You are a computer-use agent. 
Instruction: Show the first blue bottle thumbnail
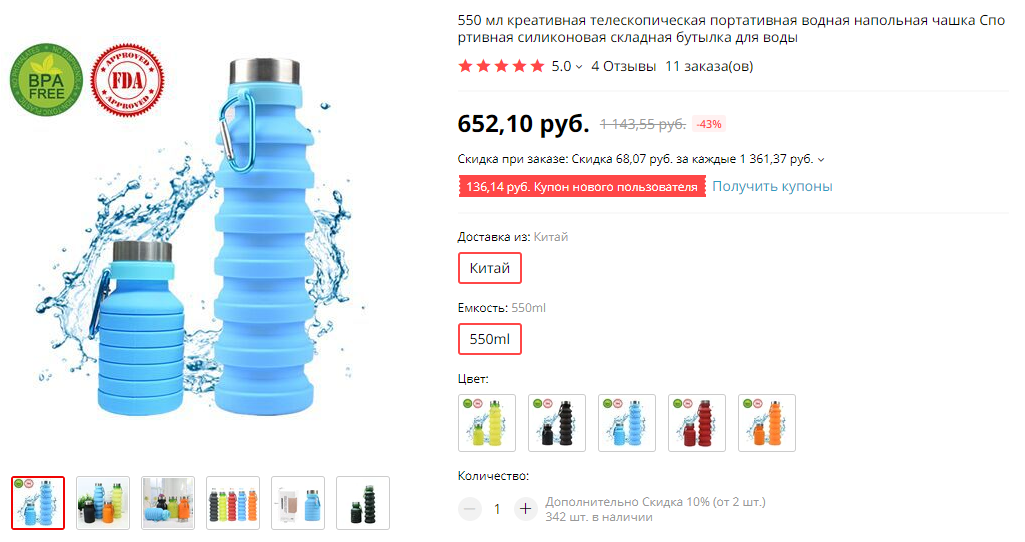click(38, 503)
